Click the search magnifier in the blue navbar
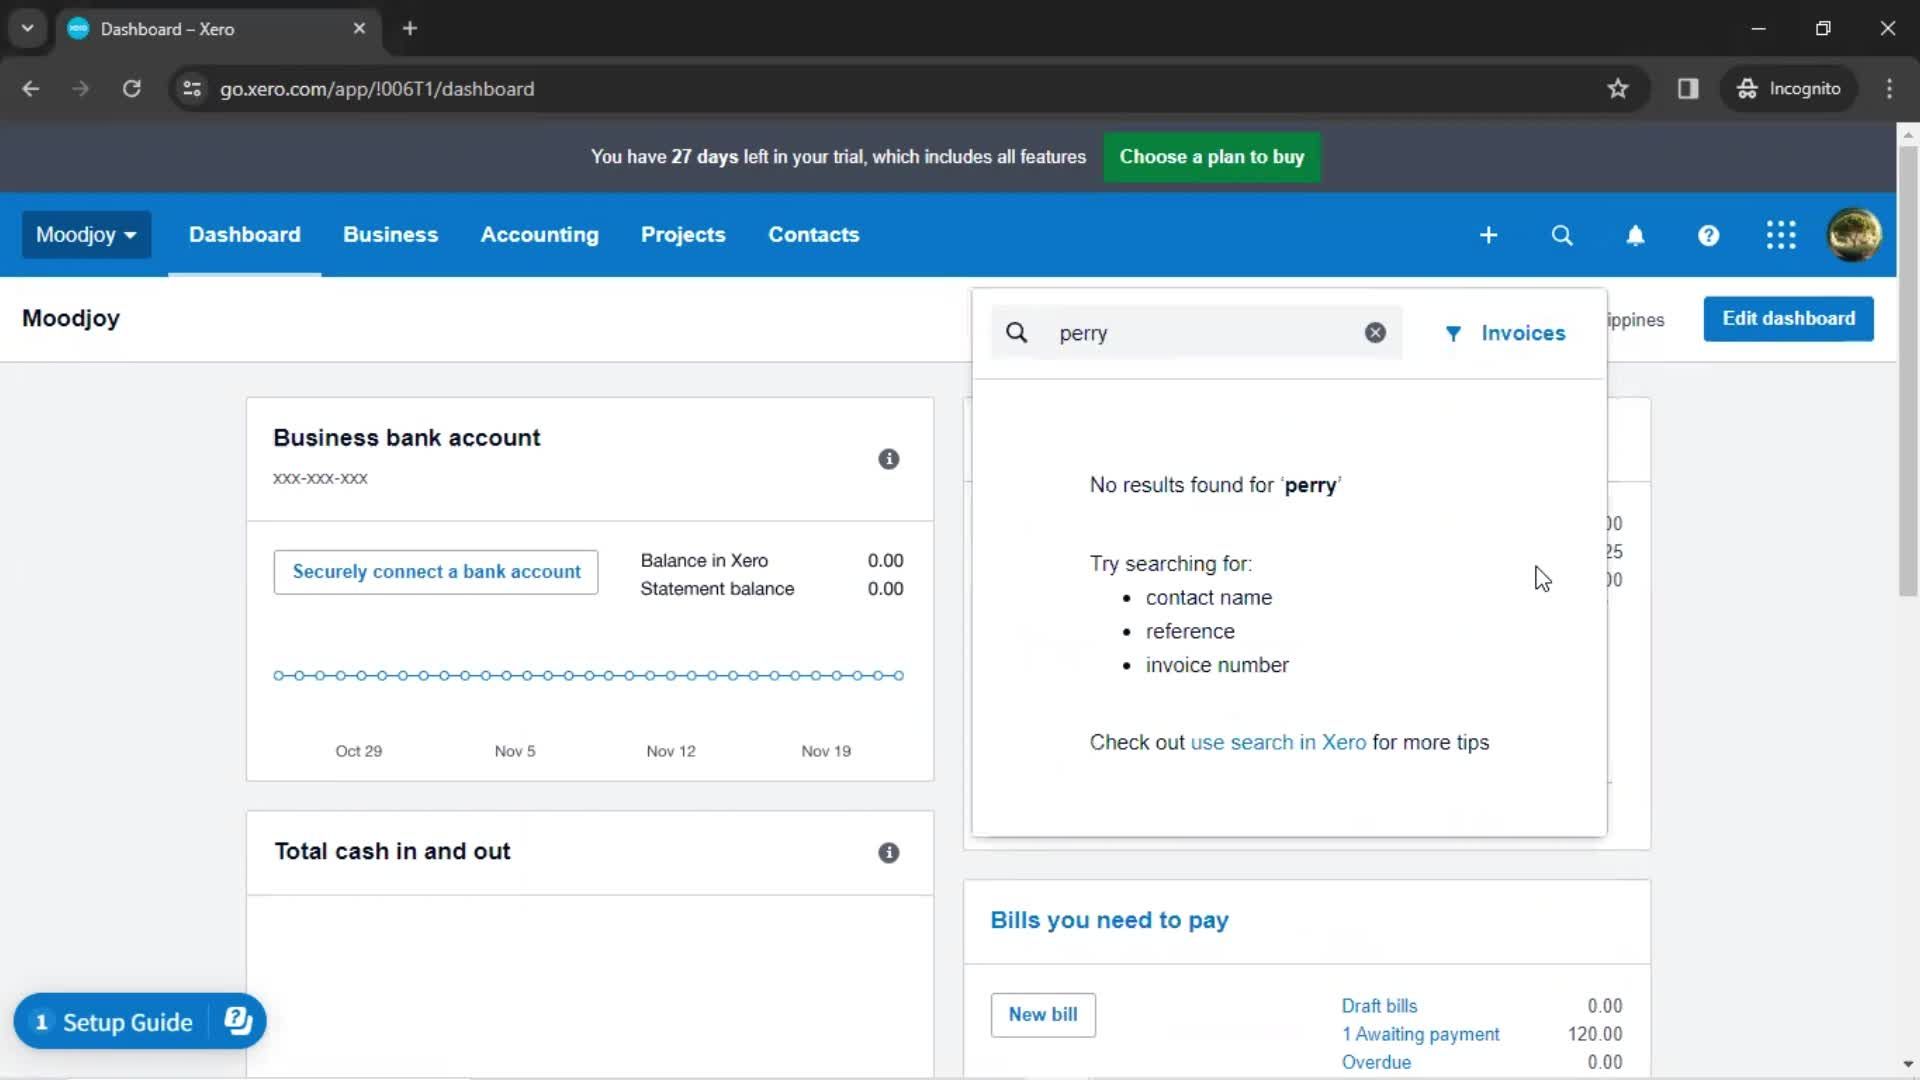The image size is (1920, 1080). [1562, 235]
